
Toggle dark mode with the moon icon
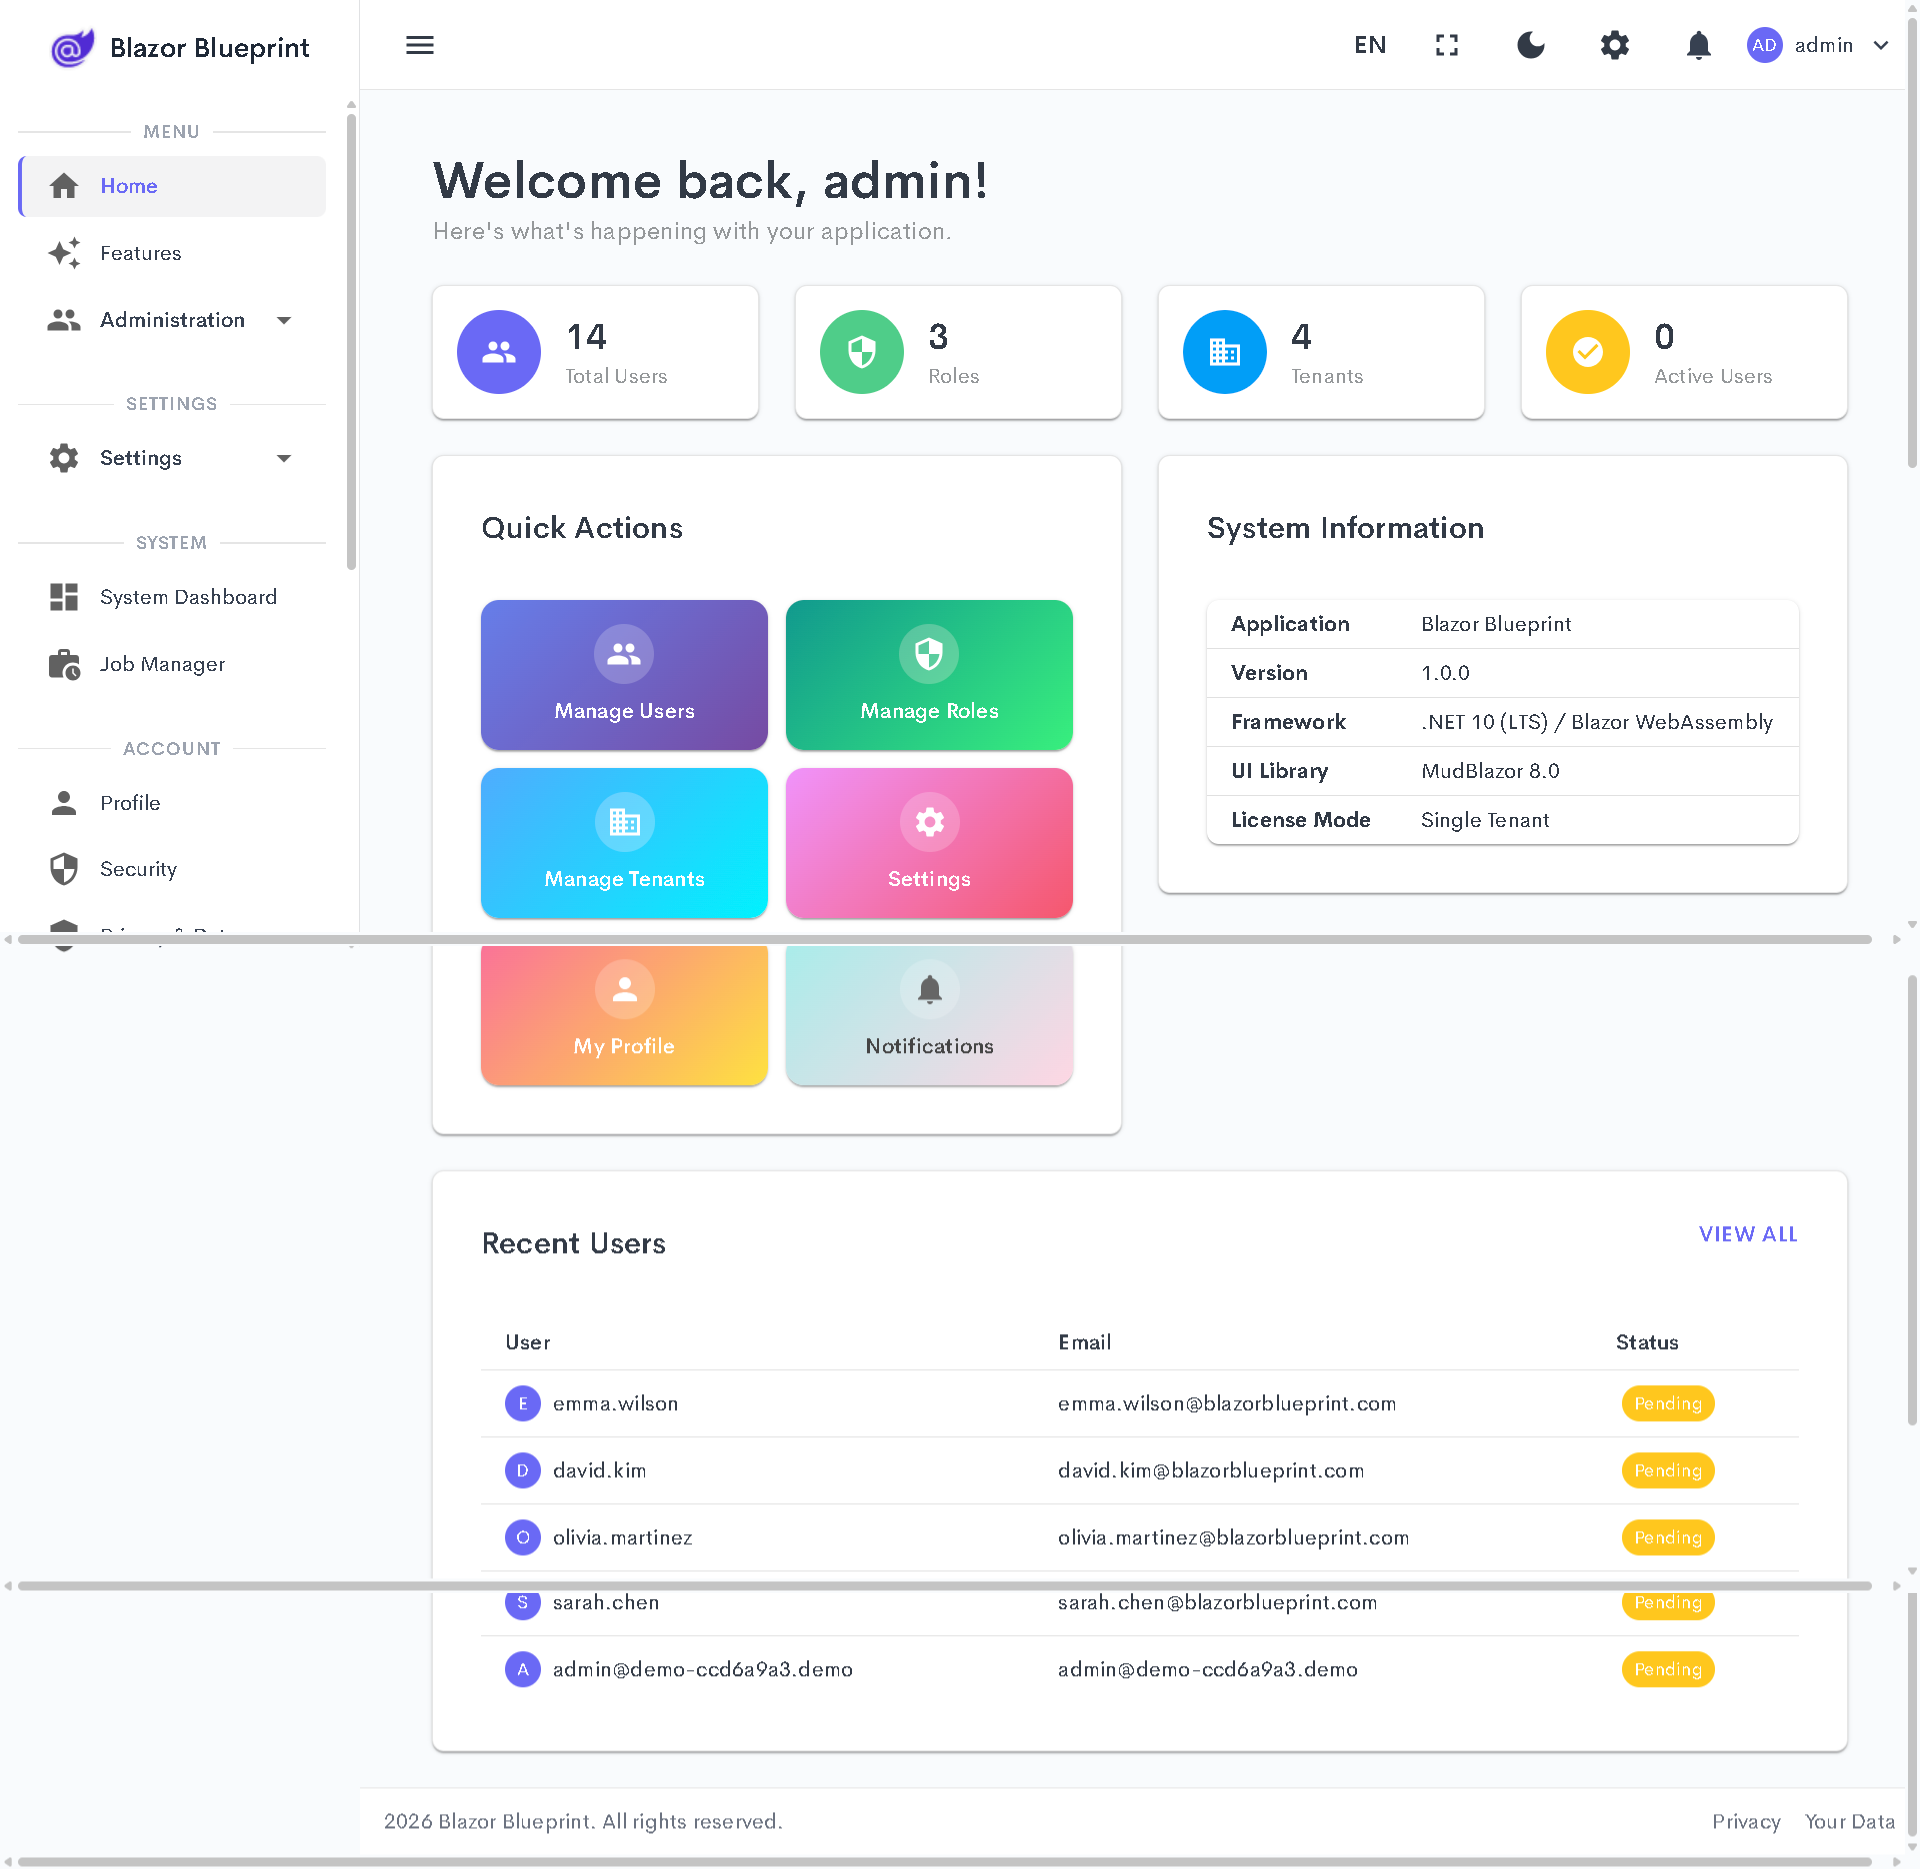(1530, 45)
